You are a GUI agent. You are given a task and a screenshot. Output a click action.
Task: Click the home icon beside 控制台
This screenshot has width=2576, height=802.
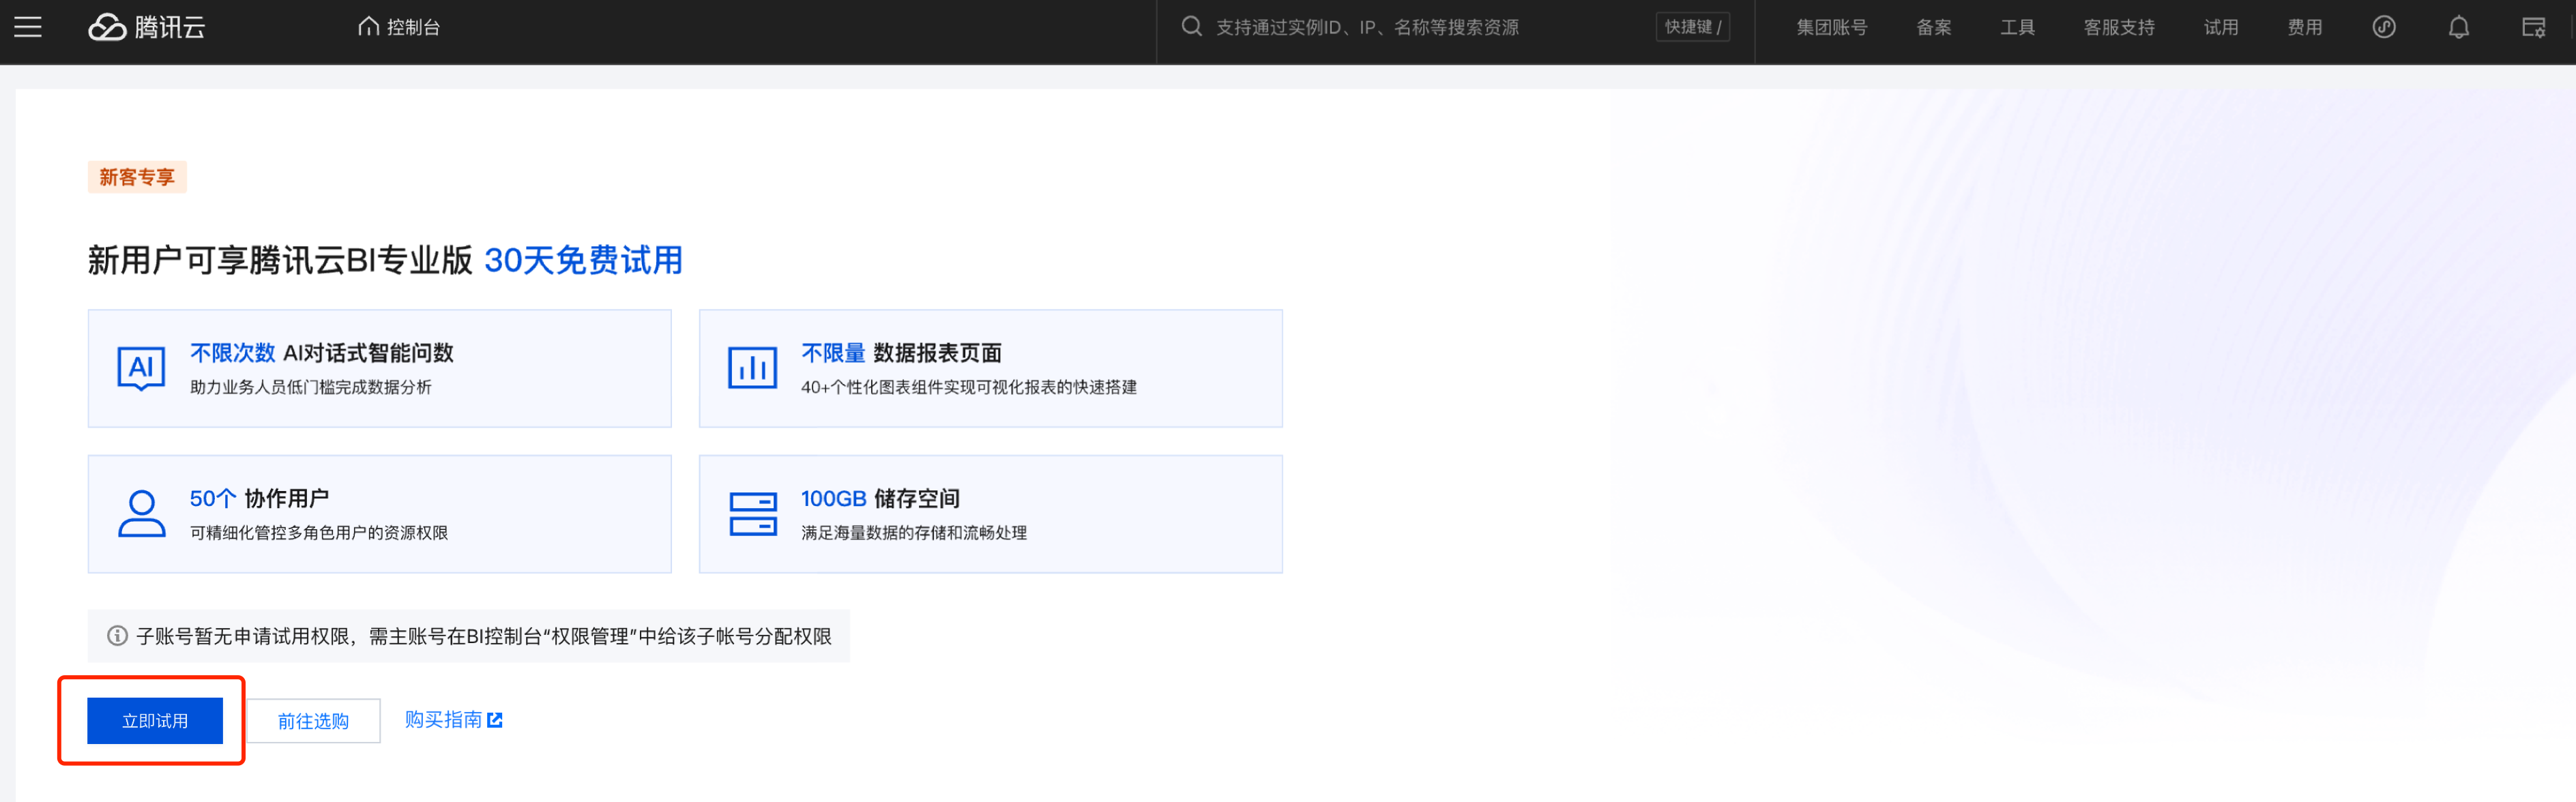[368, 27]
